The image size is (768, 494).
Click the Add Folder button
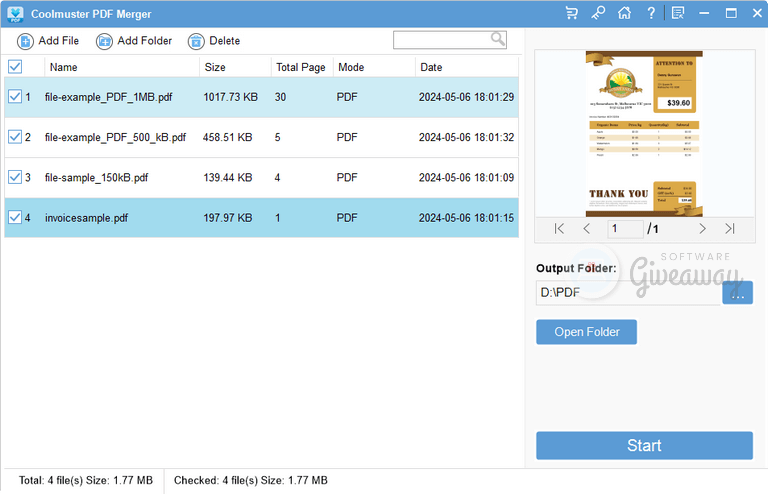pyautogui.click(x=134, y=41)
